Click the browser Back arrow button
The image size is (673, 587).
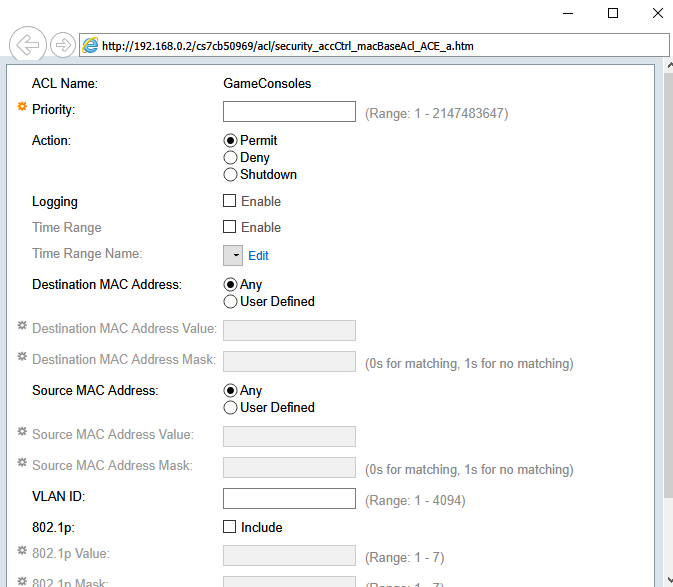pos(28,45)
